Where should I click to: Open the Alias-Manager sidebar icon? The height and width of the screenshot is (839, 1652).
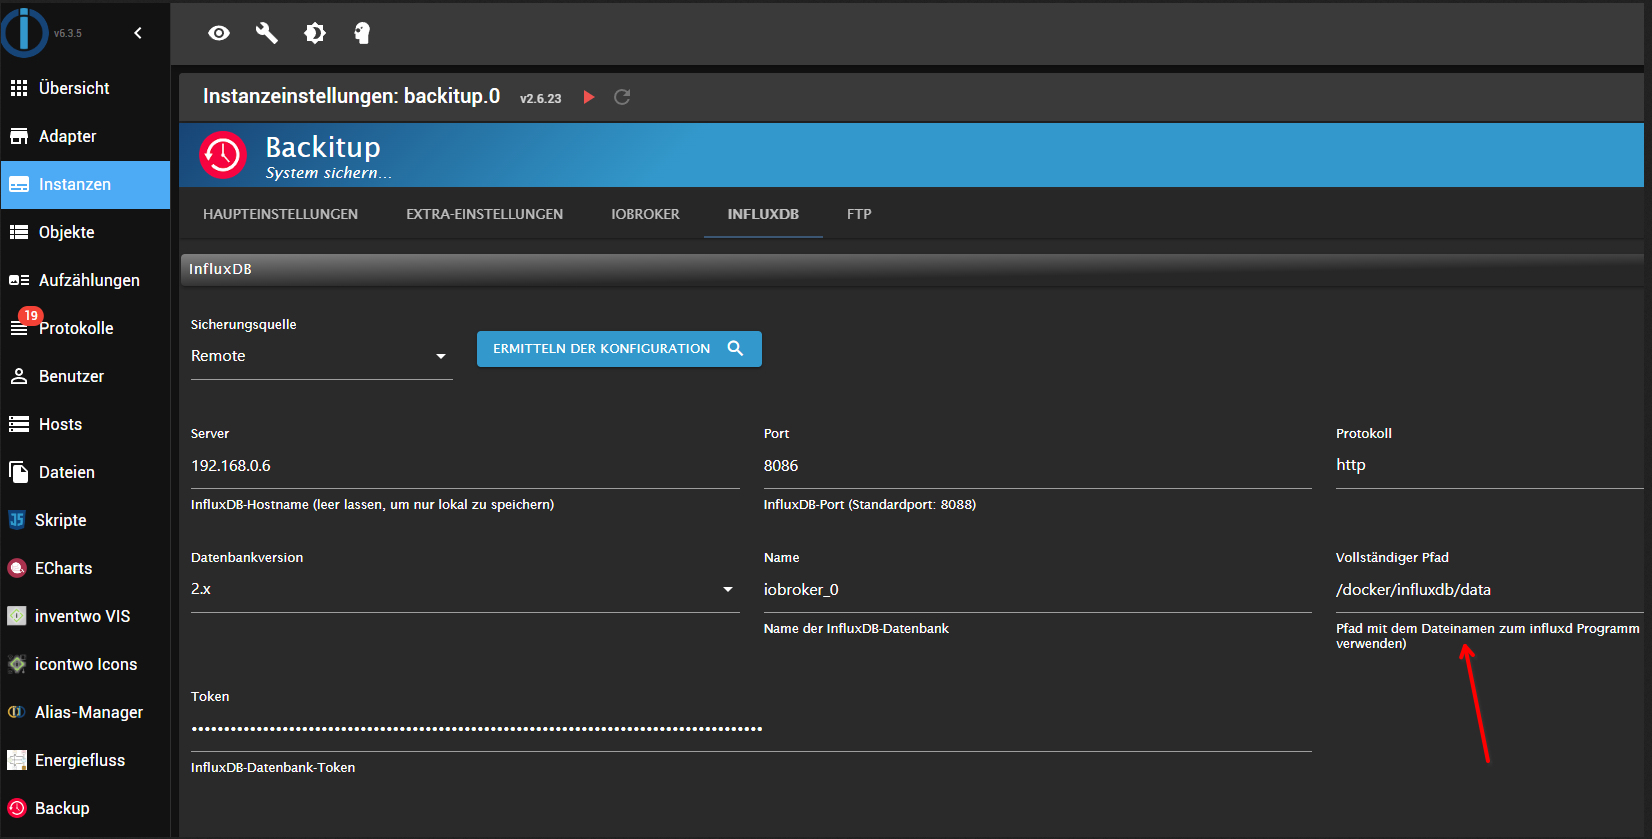click(x=17, y=712)
